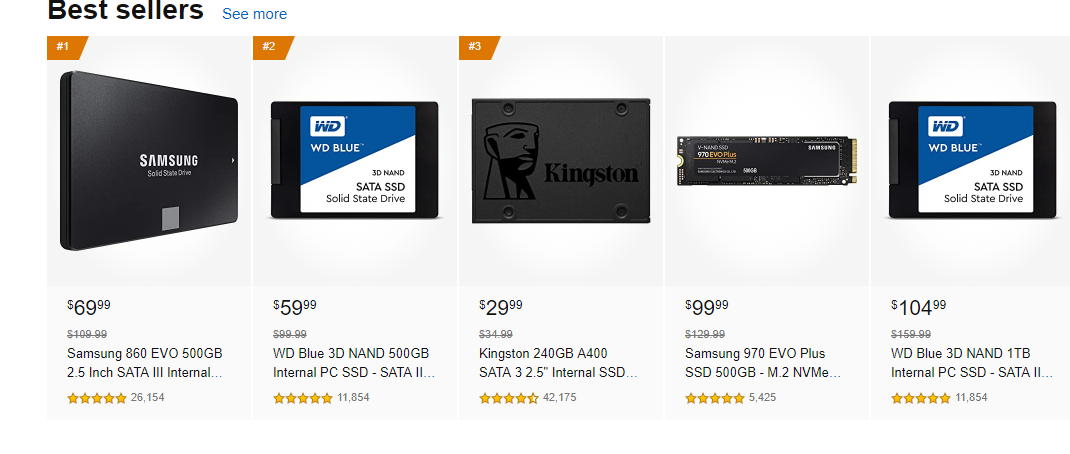
Task: Open the Kingston A400 SSD image
Action: click(561, 161)
